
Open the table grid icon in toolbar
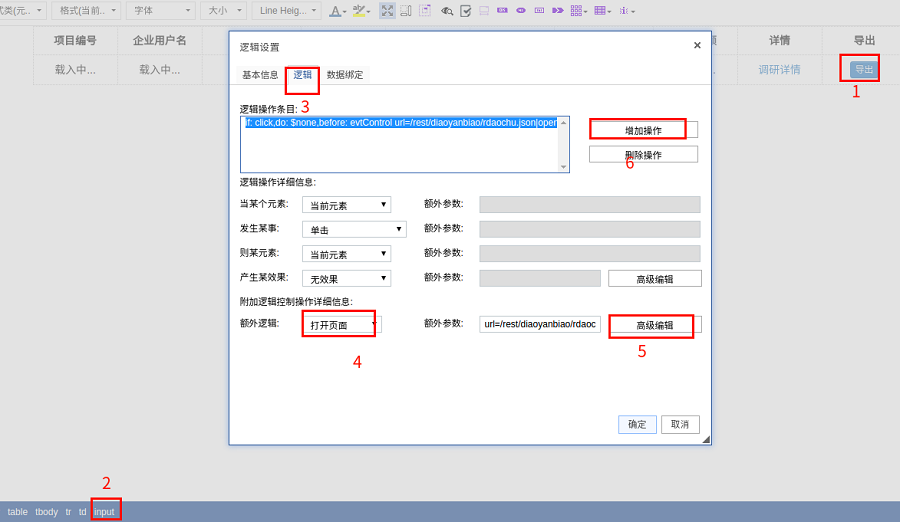[600, 11]
